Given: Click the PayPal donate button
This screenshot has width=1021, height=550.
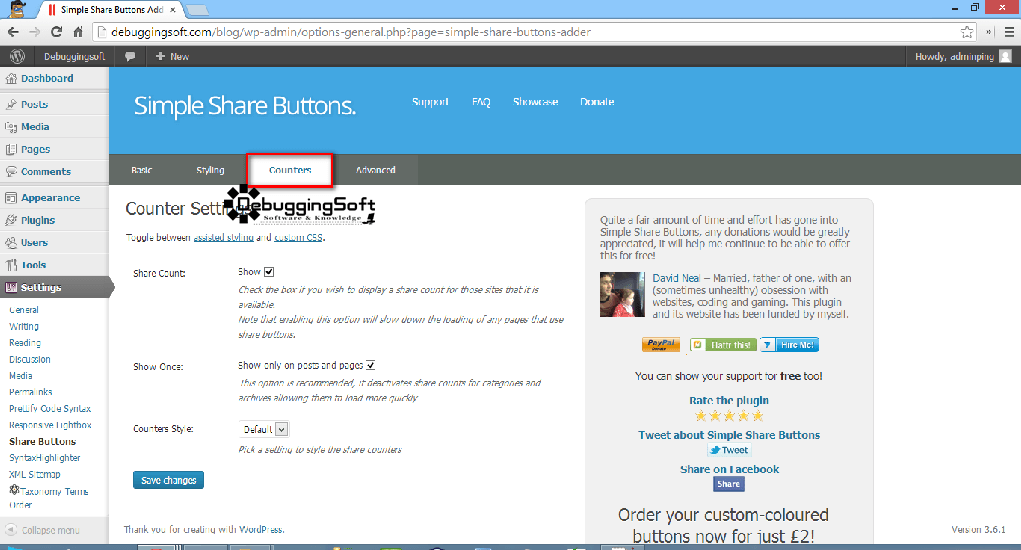Looking at the screenshot, I should (x=661, y=344).
